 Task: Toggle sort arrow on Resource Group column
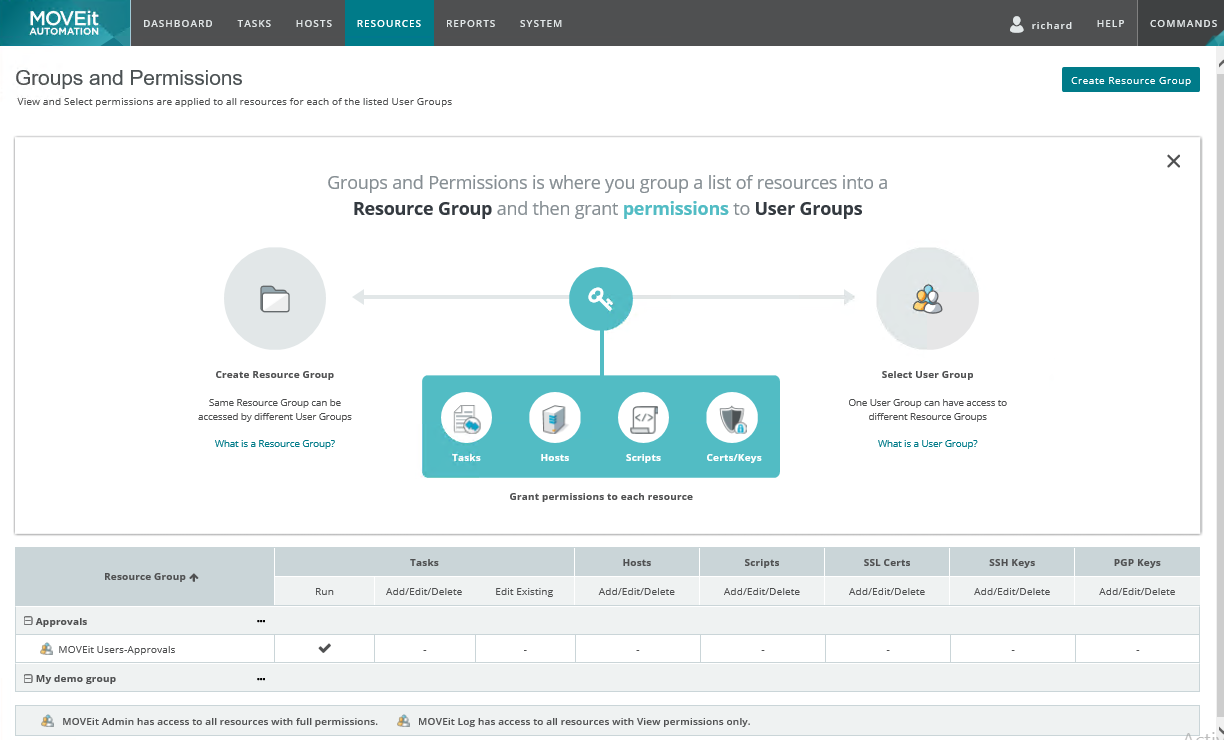pyautogui.click(x=194, y=577)
